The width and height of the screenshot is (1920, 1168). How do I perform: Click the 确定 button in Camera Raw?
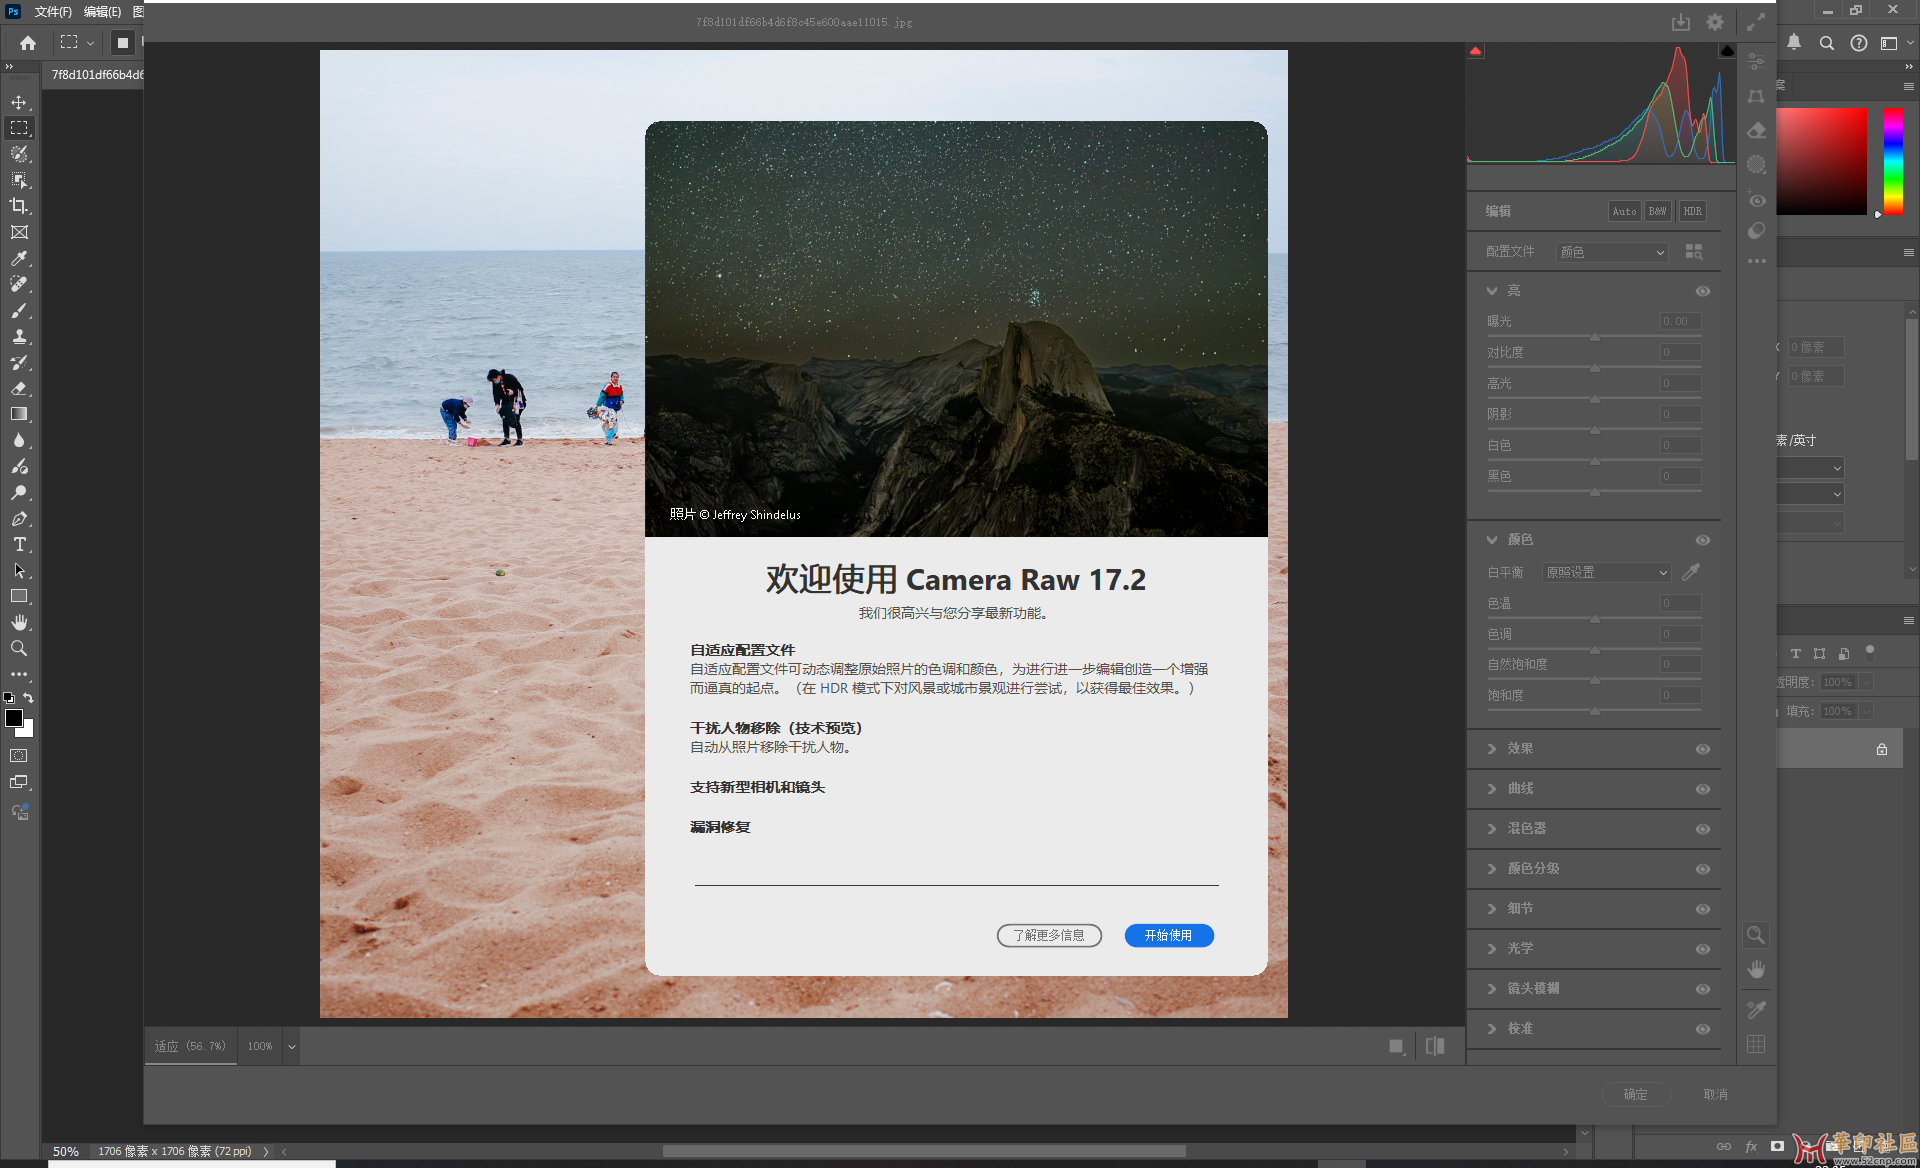[x=1636, y=1095]
